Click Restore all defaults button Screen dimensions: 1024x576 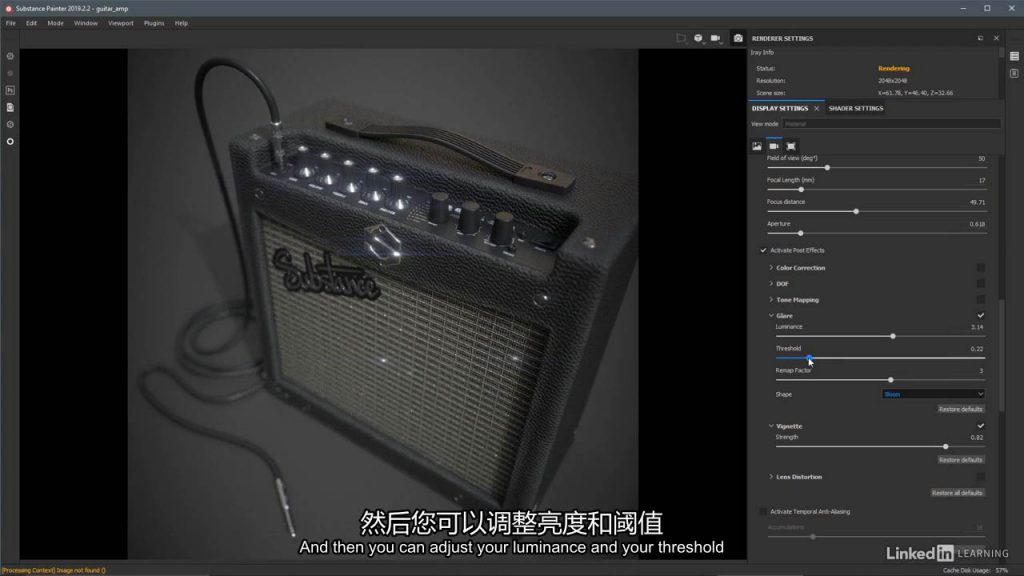click(x=957, y=493)
